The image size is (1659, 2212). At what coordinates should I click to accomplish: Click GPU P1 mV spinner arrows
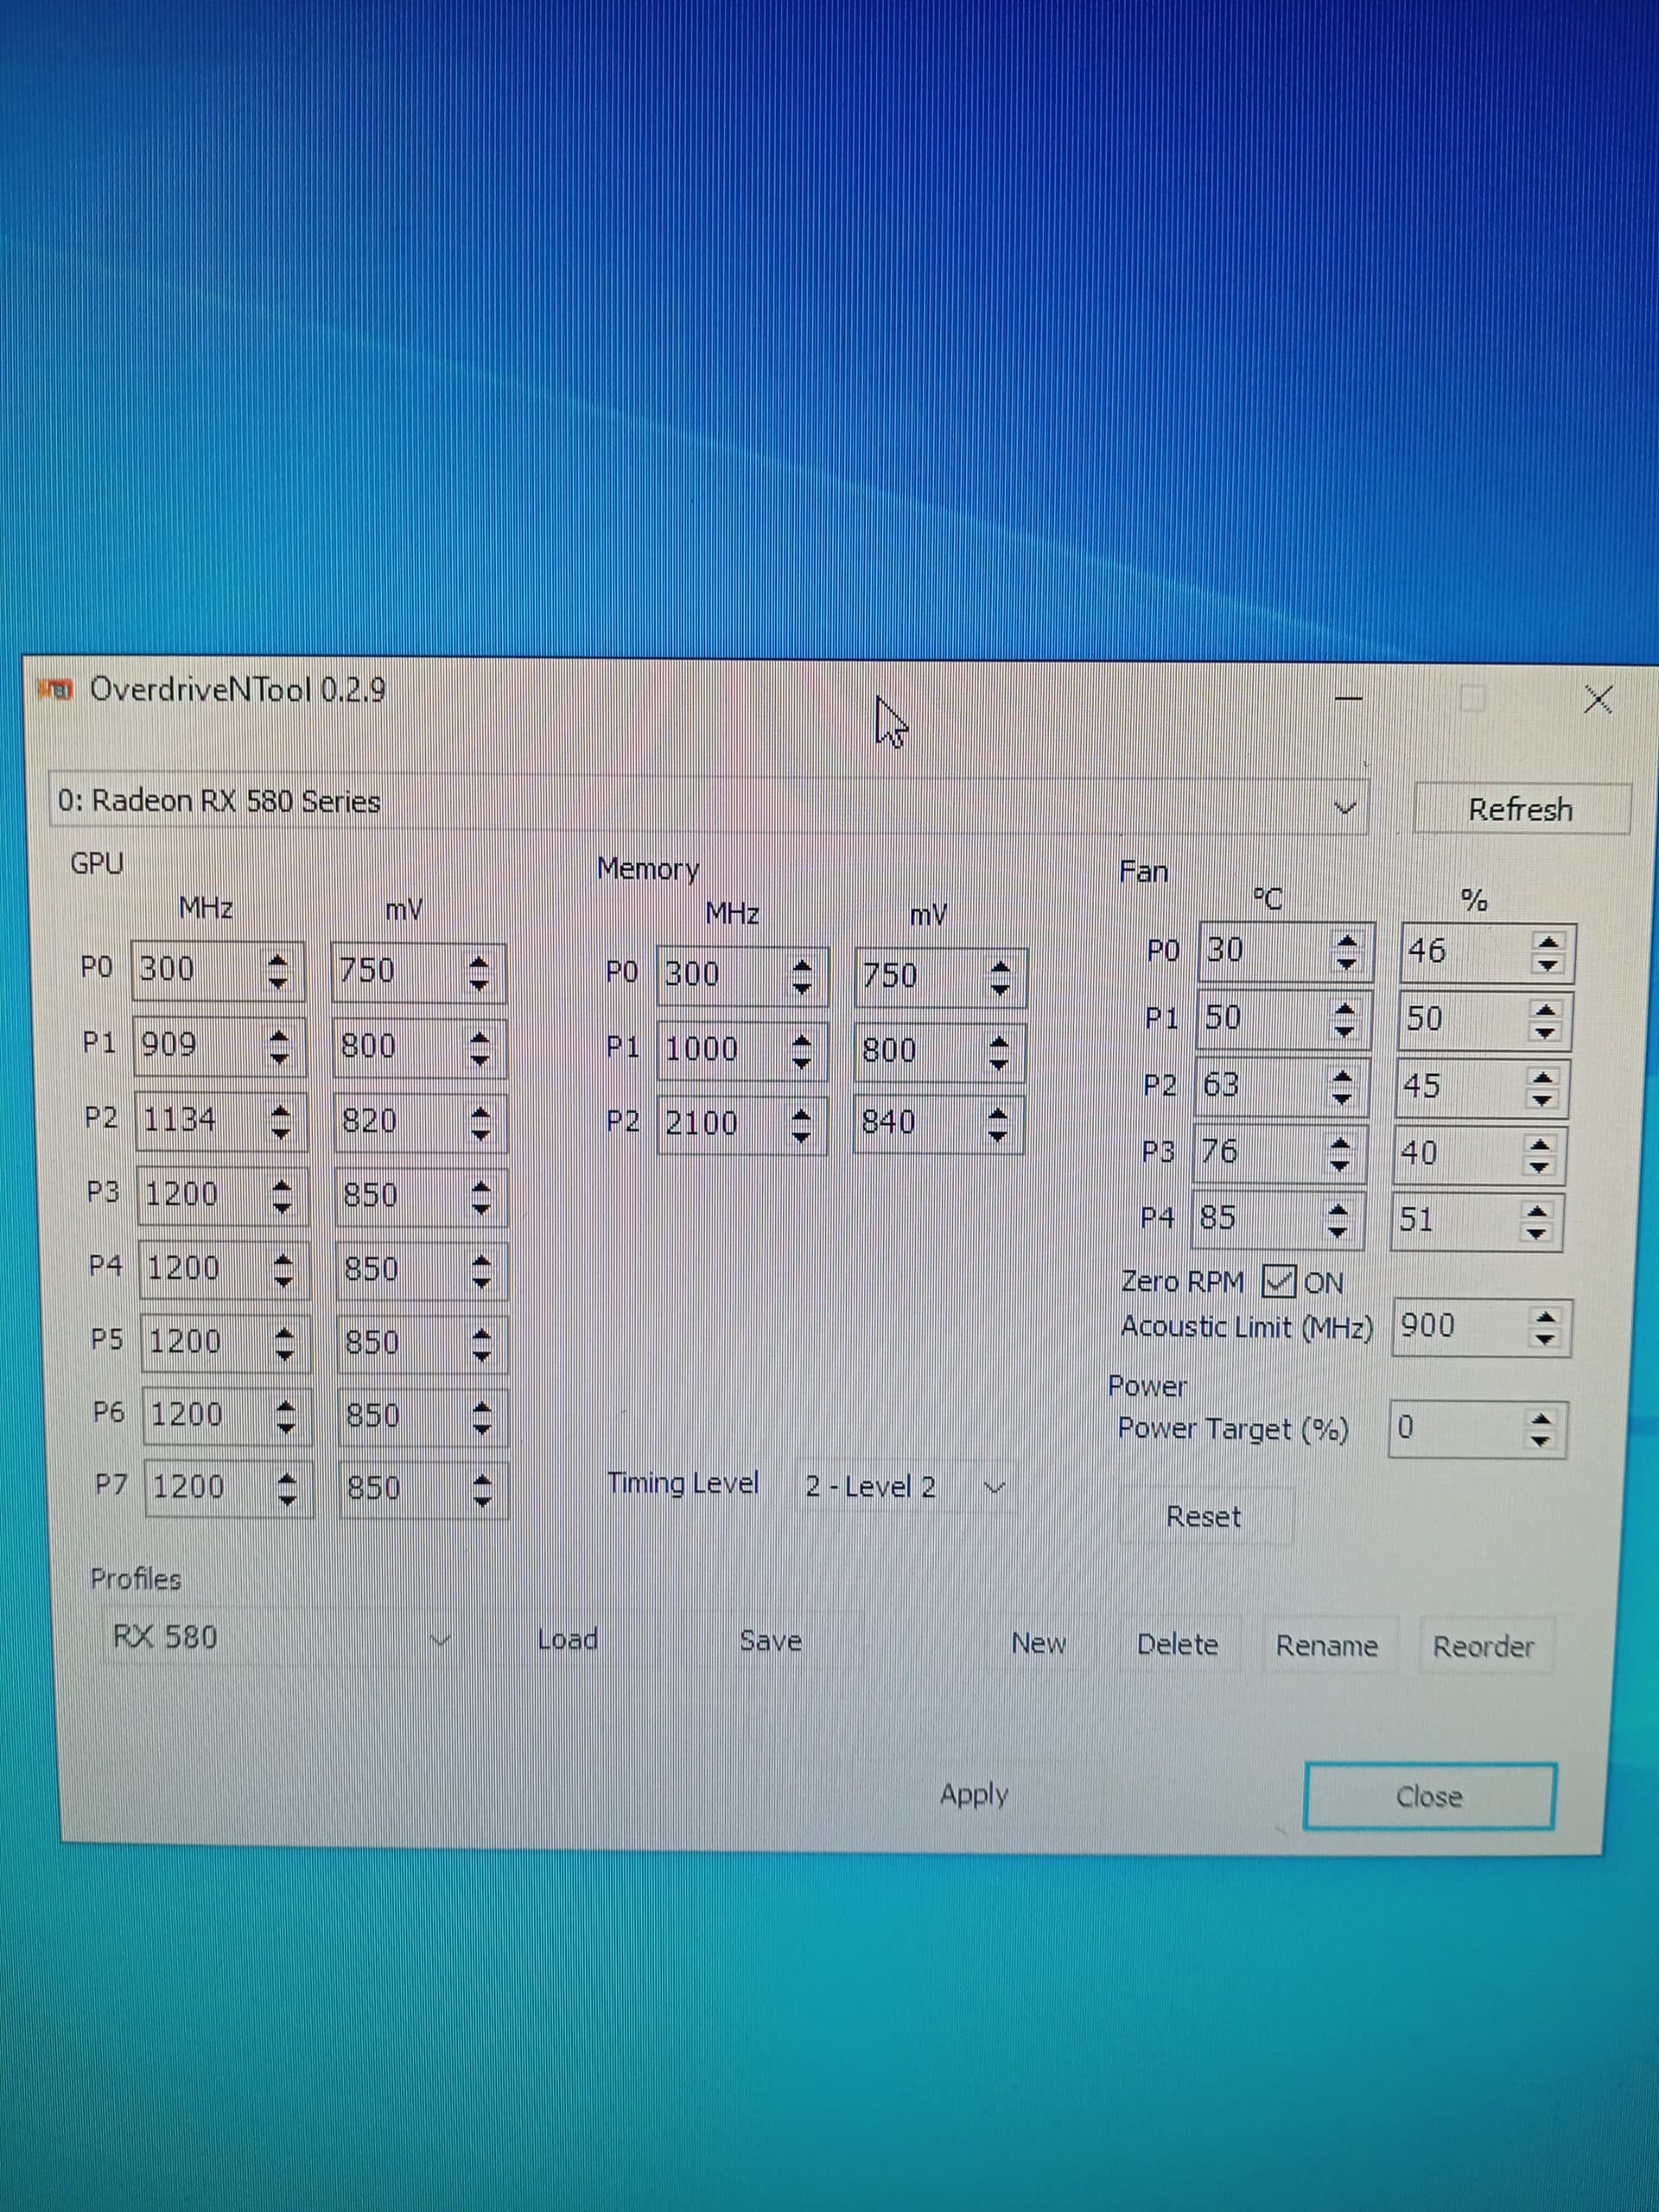pyautogui.click(x=480, y=1049)
